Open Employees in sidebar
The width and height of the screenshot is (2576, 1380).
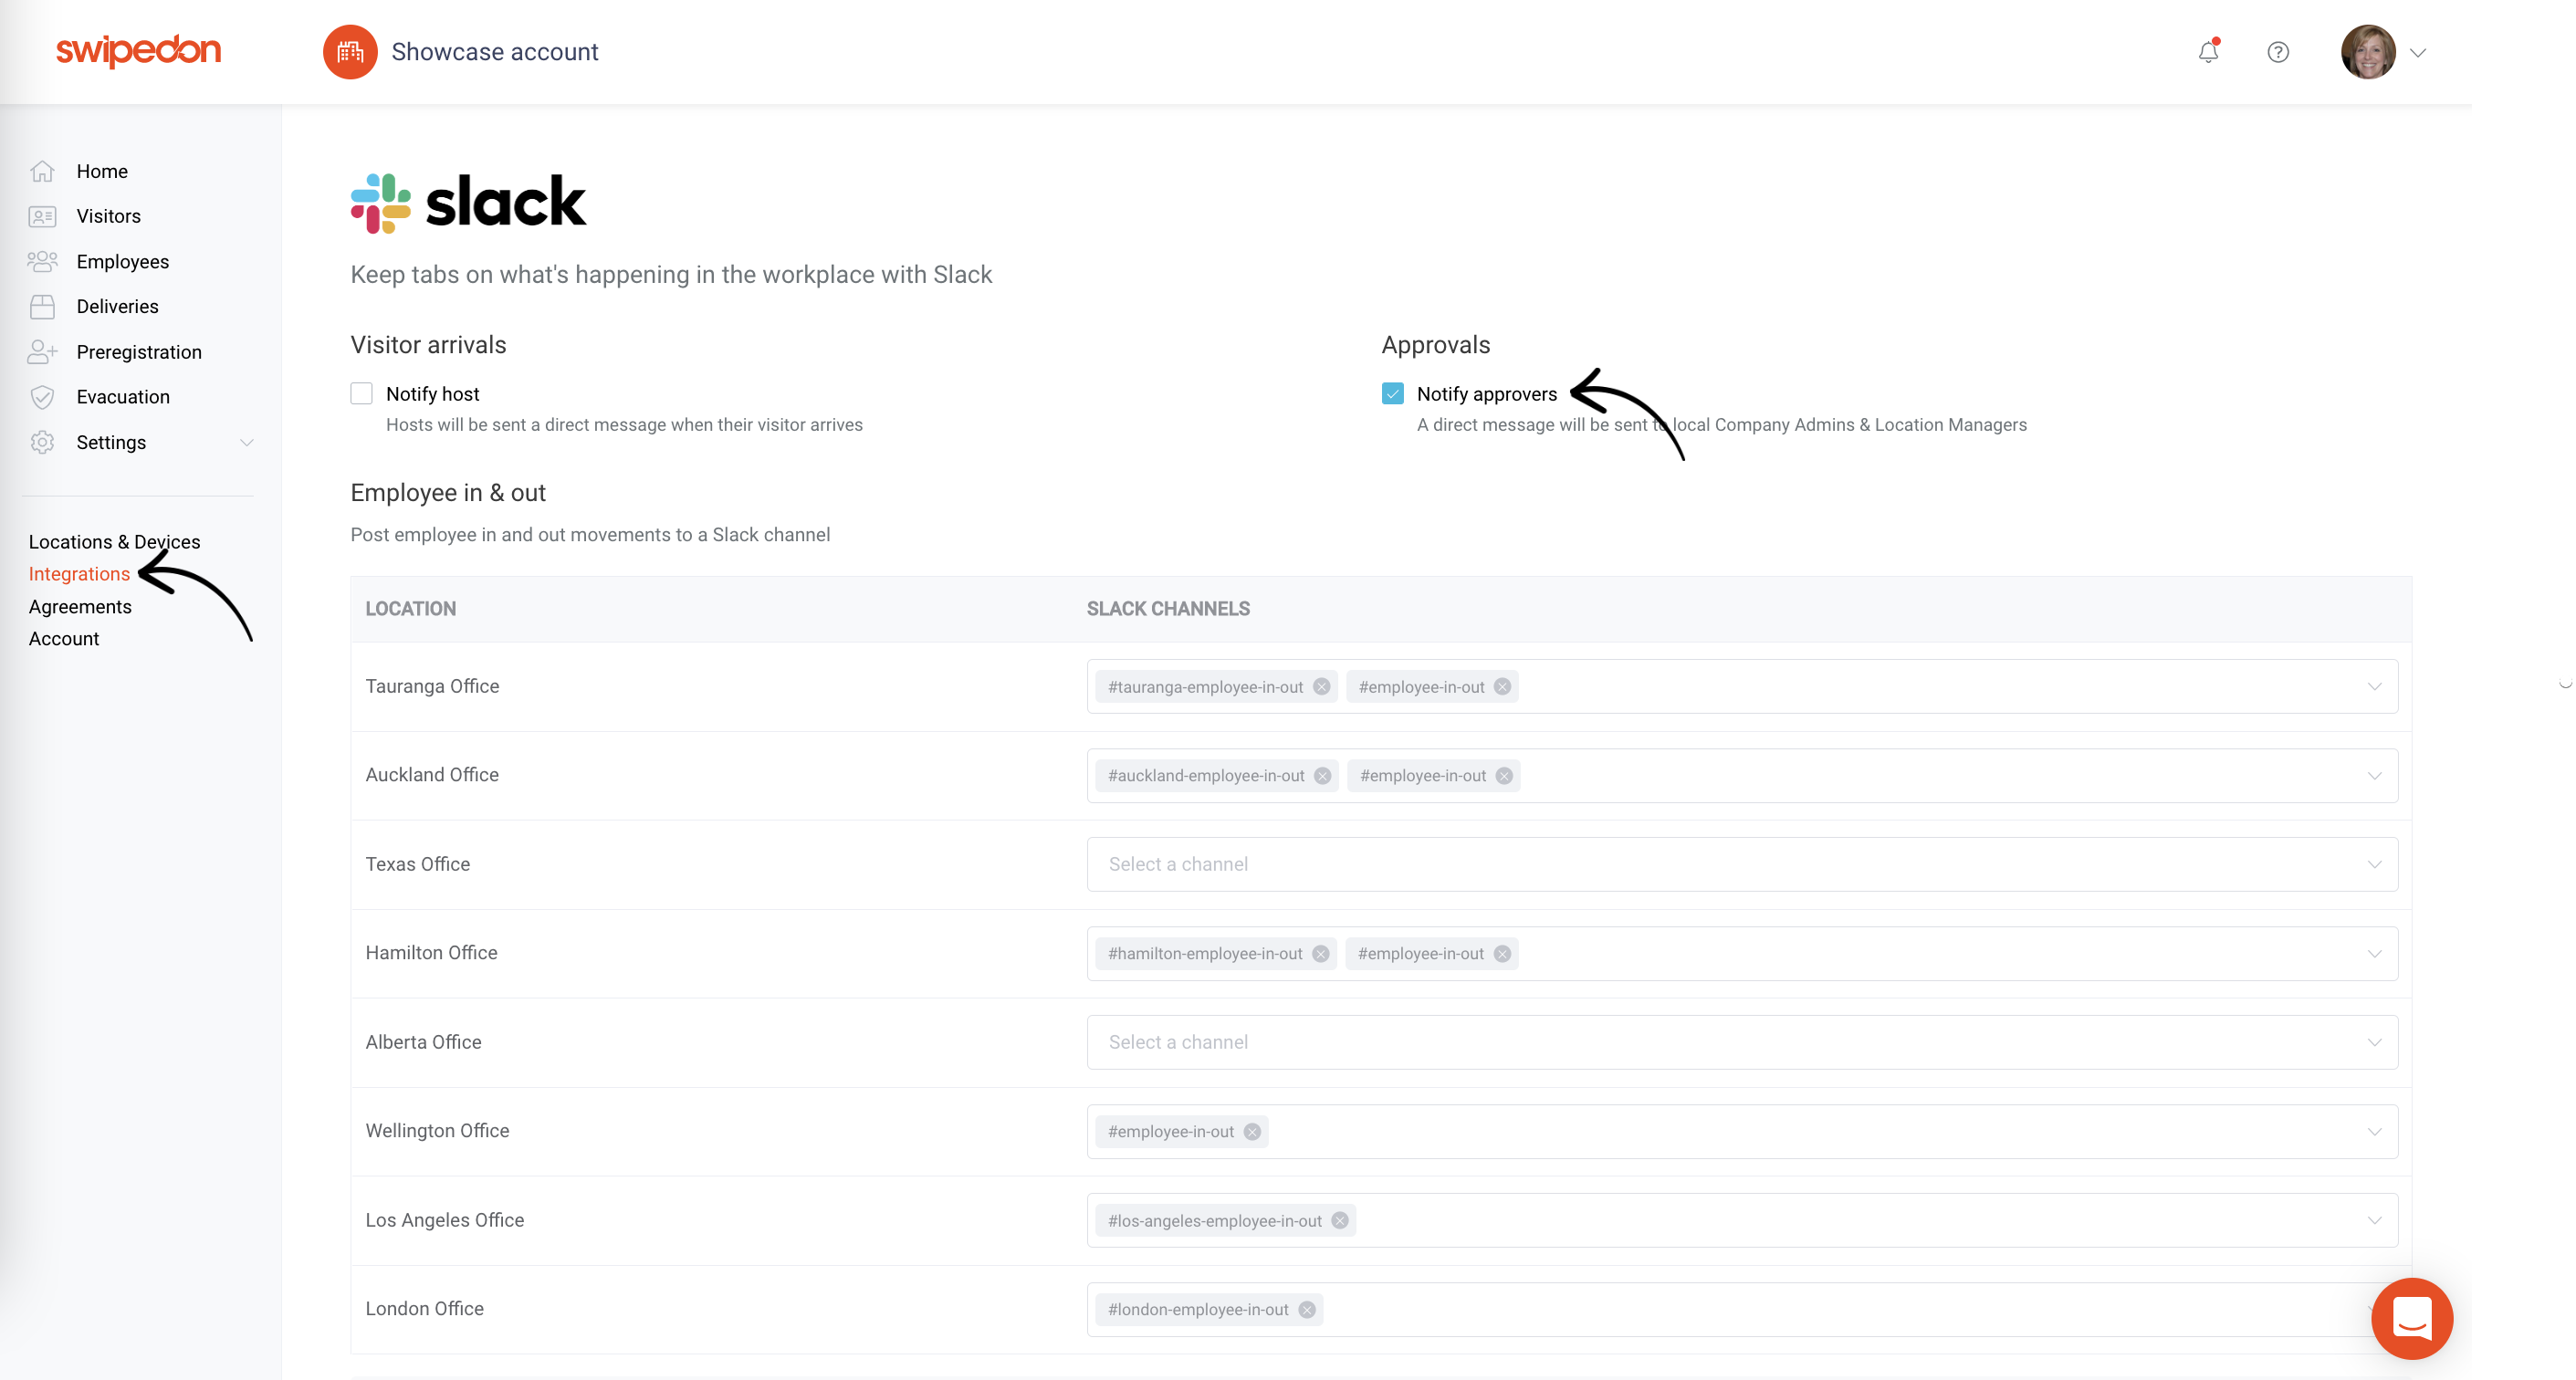coord(123,261)
